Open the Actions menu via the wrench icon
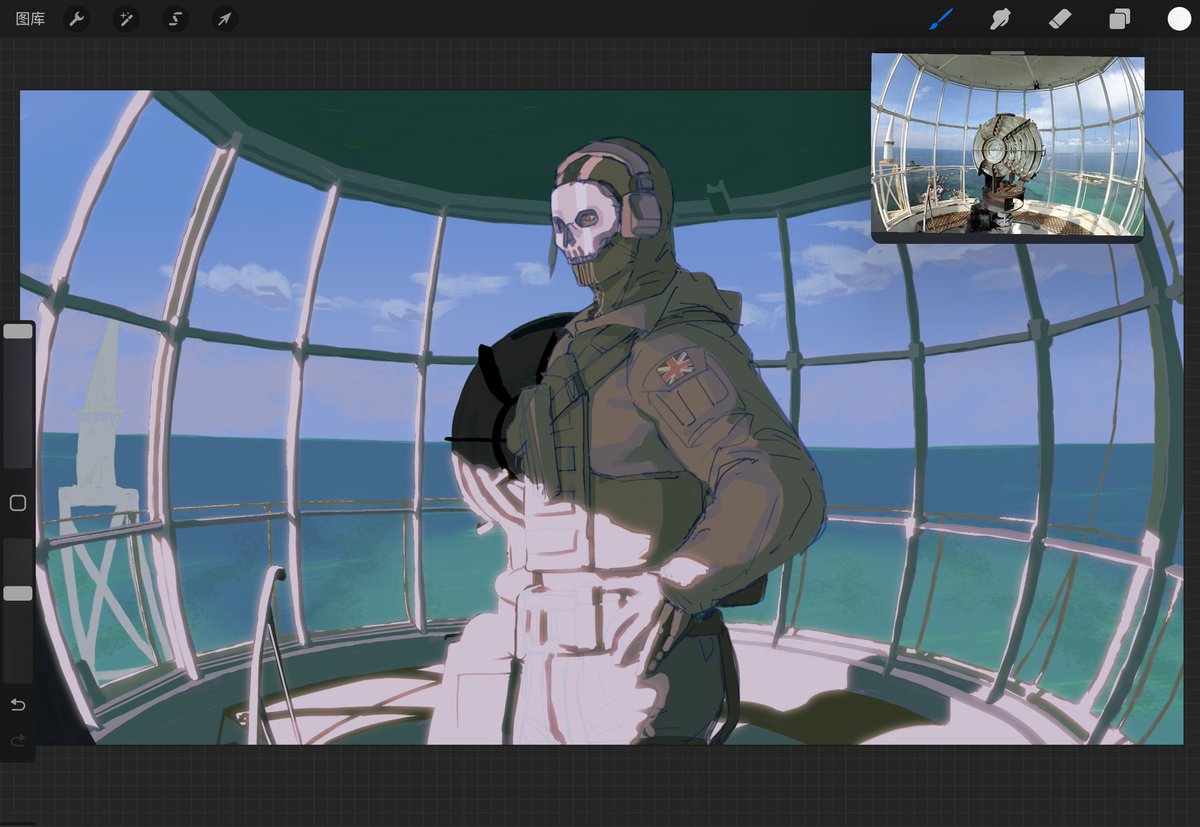The height and width of the screenshot is (827, 1200). 77,19
